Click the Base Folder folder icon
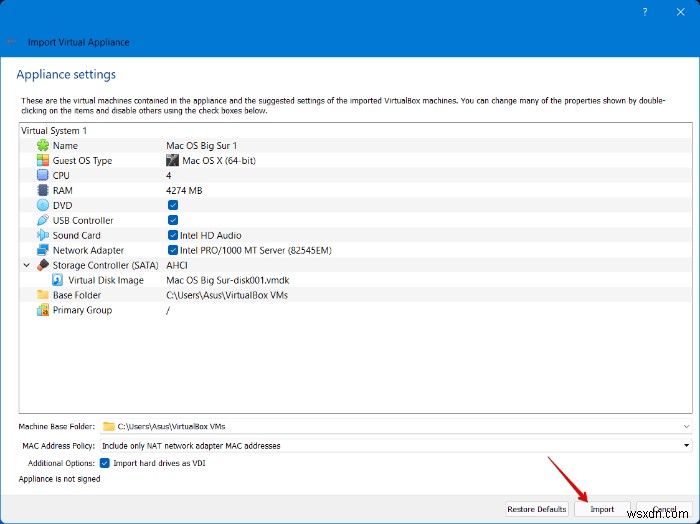700x524 pixels. [x=43, y=295]
